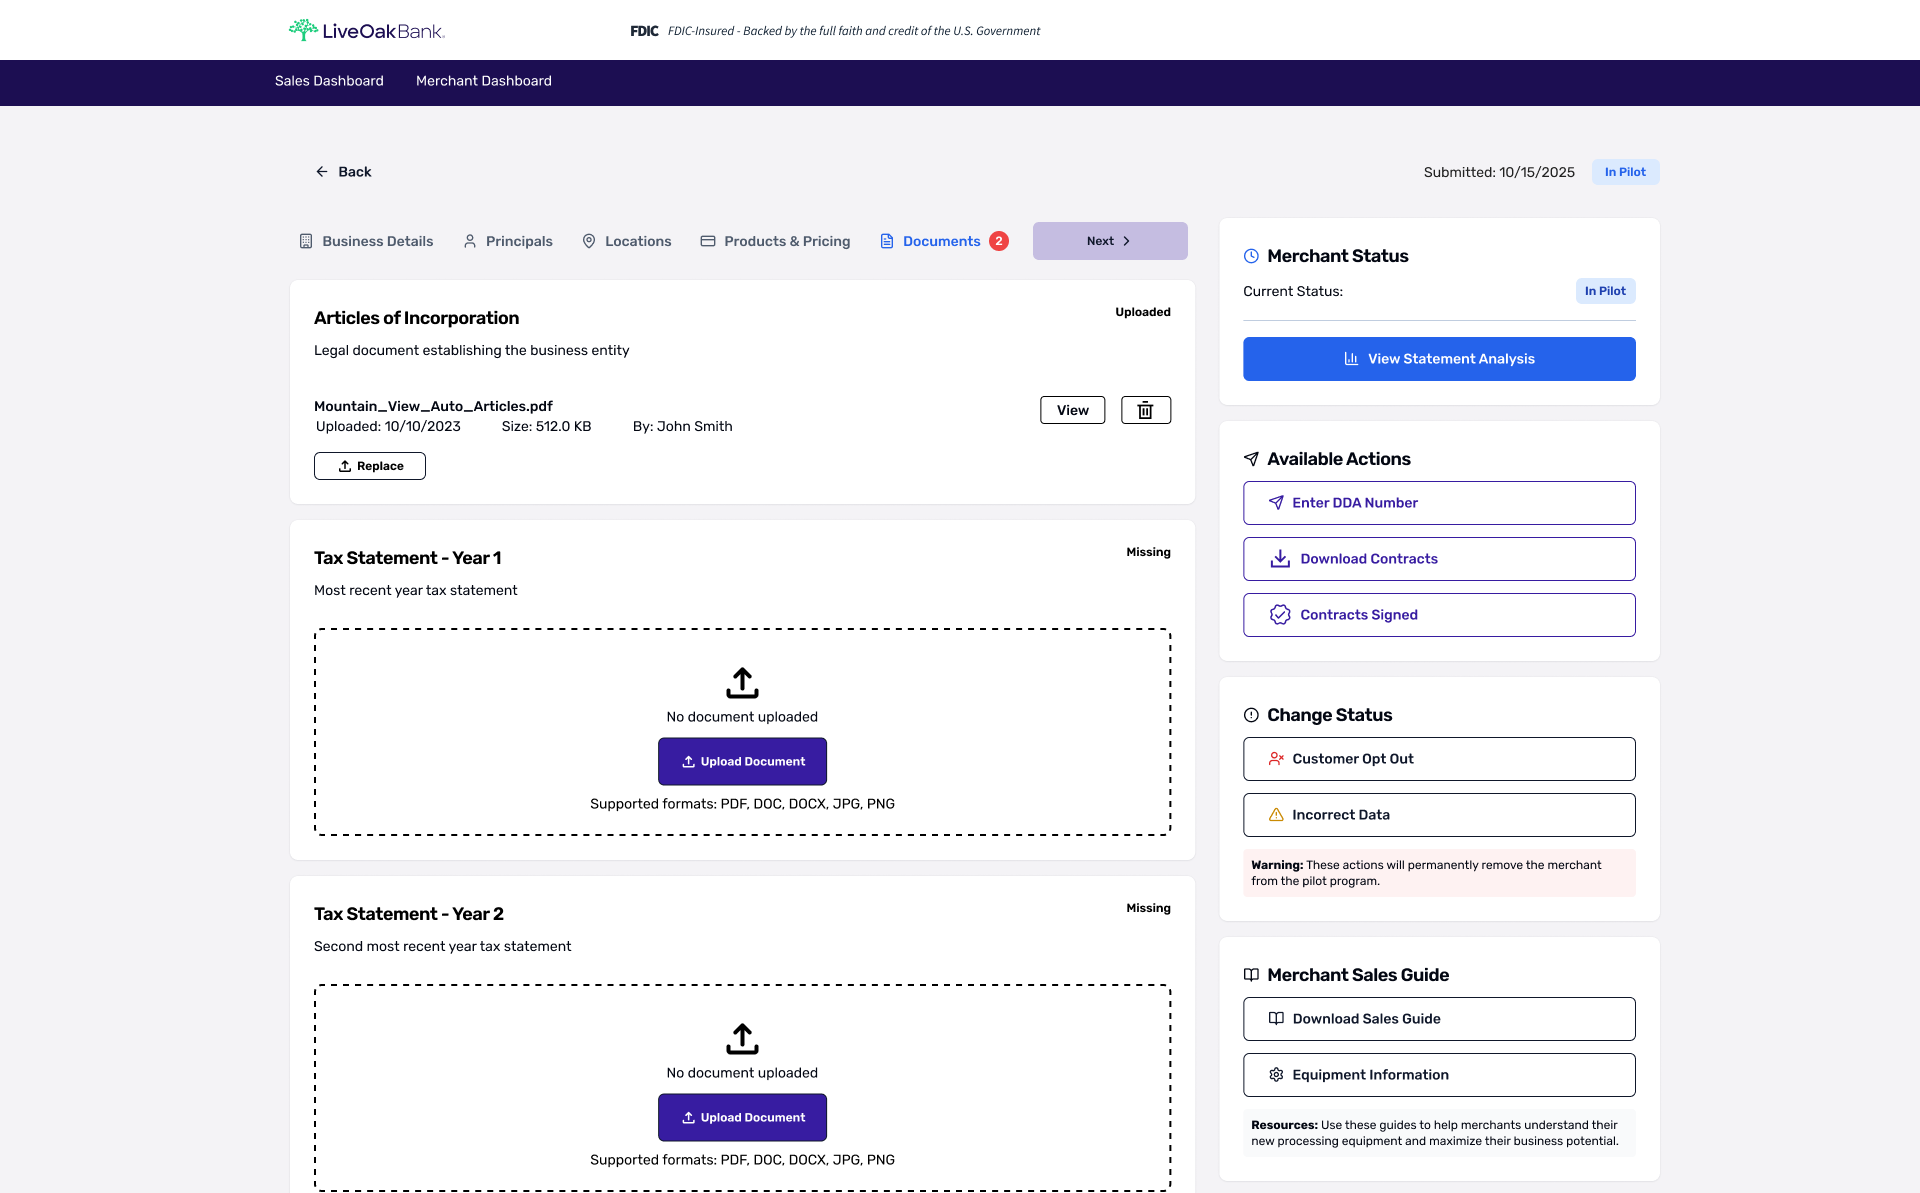Click the Merchant Status clock icon
Viewport: 1920px width, 1193px height.
(x=1251, y=256)
